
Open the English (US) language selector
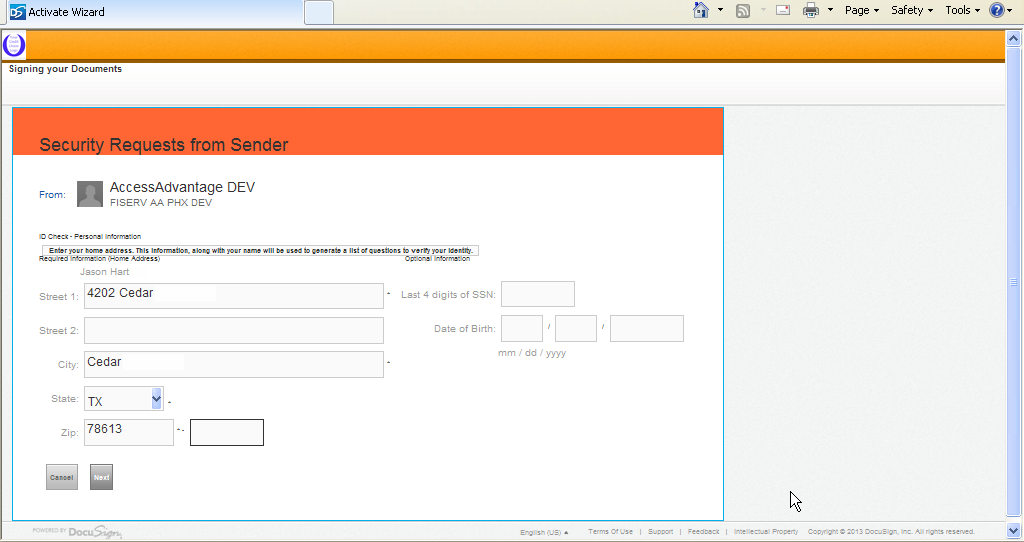[x=544, y=532]
